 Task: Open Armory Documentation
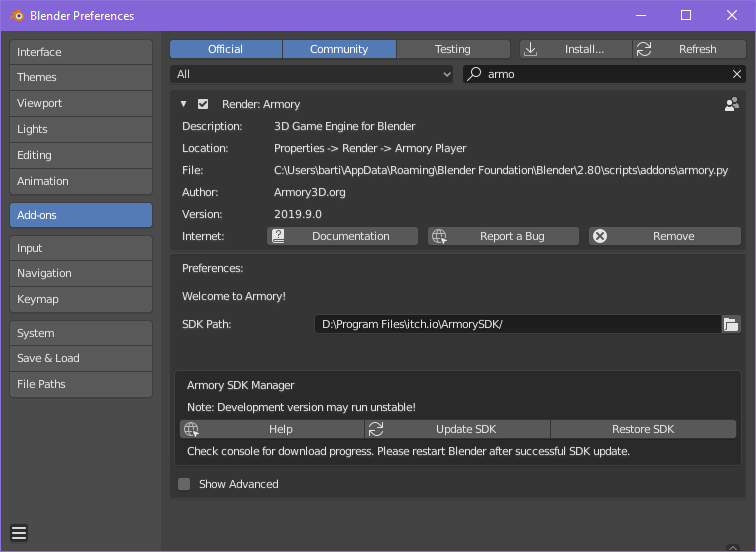[342, 236]
